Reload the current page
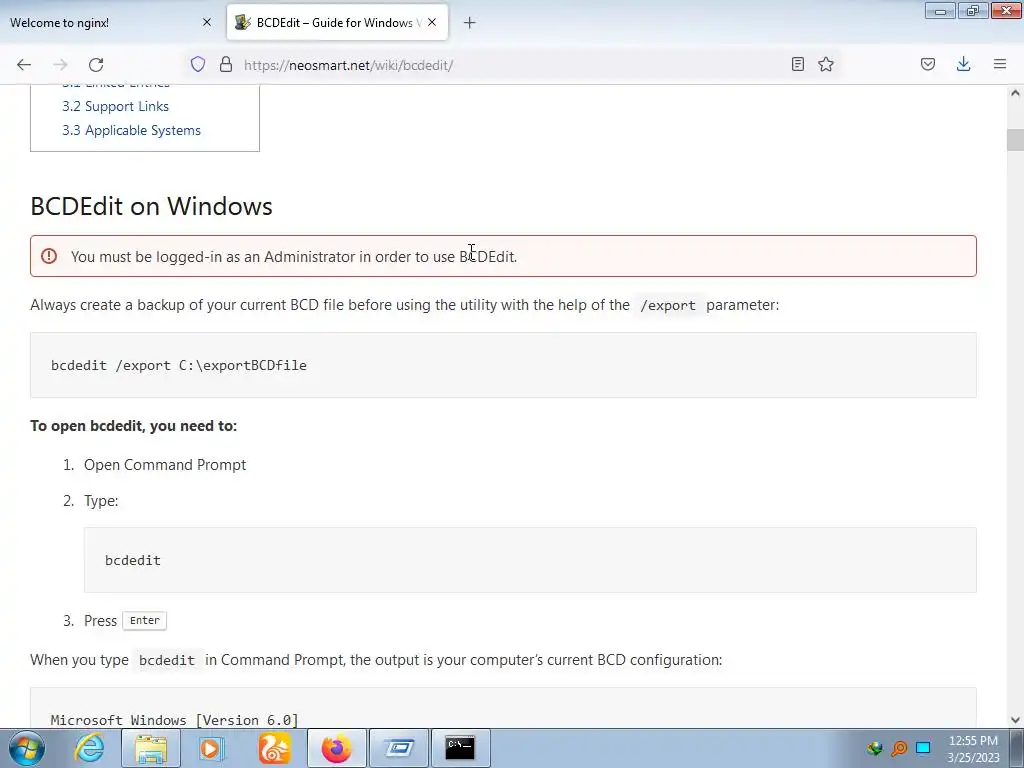 click(96, 65)
